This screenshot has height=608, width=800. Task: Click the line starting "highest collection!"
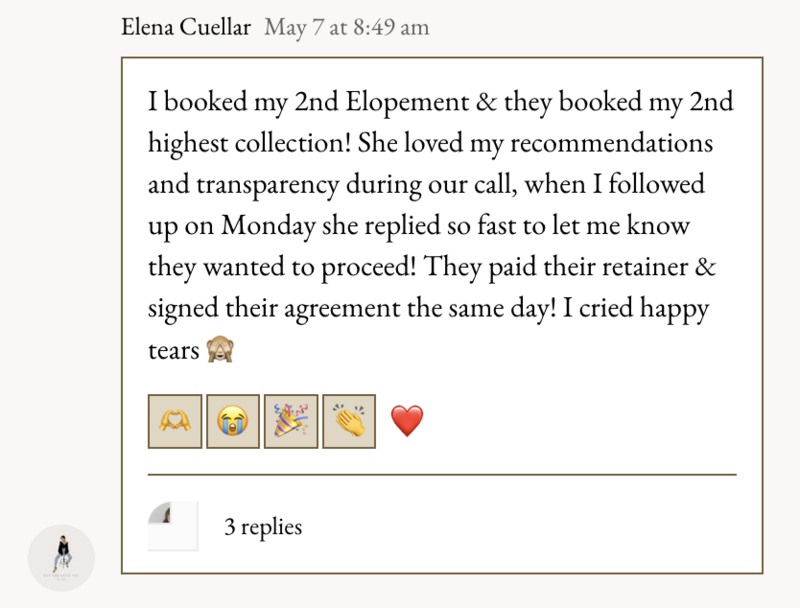(x=431, y=143)
